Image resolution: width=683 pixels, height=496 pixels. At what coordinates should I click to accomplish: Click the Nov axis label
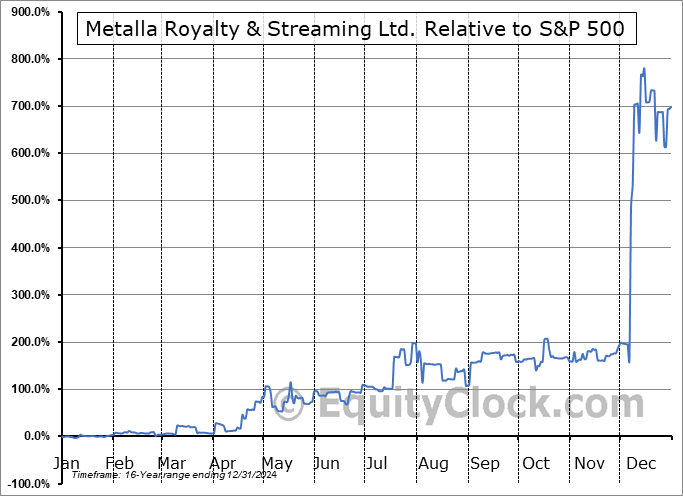coord(589,463)
